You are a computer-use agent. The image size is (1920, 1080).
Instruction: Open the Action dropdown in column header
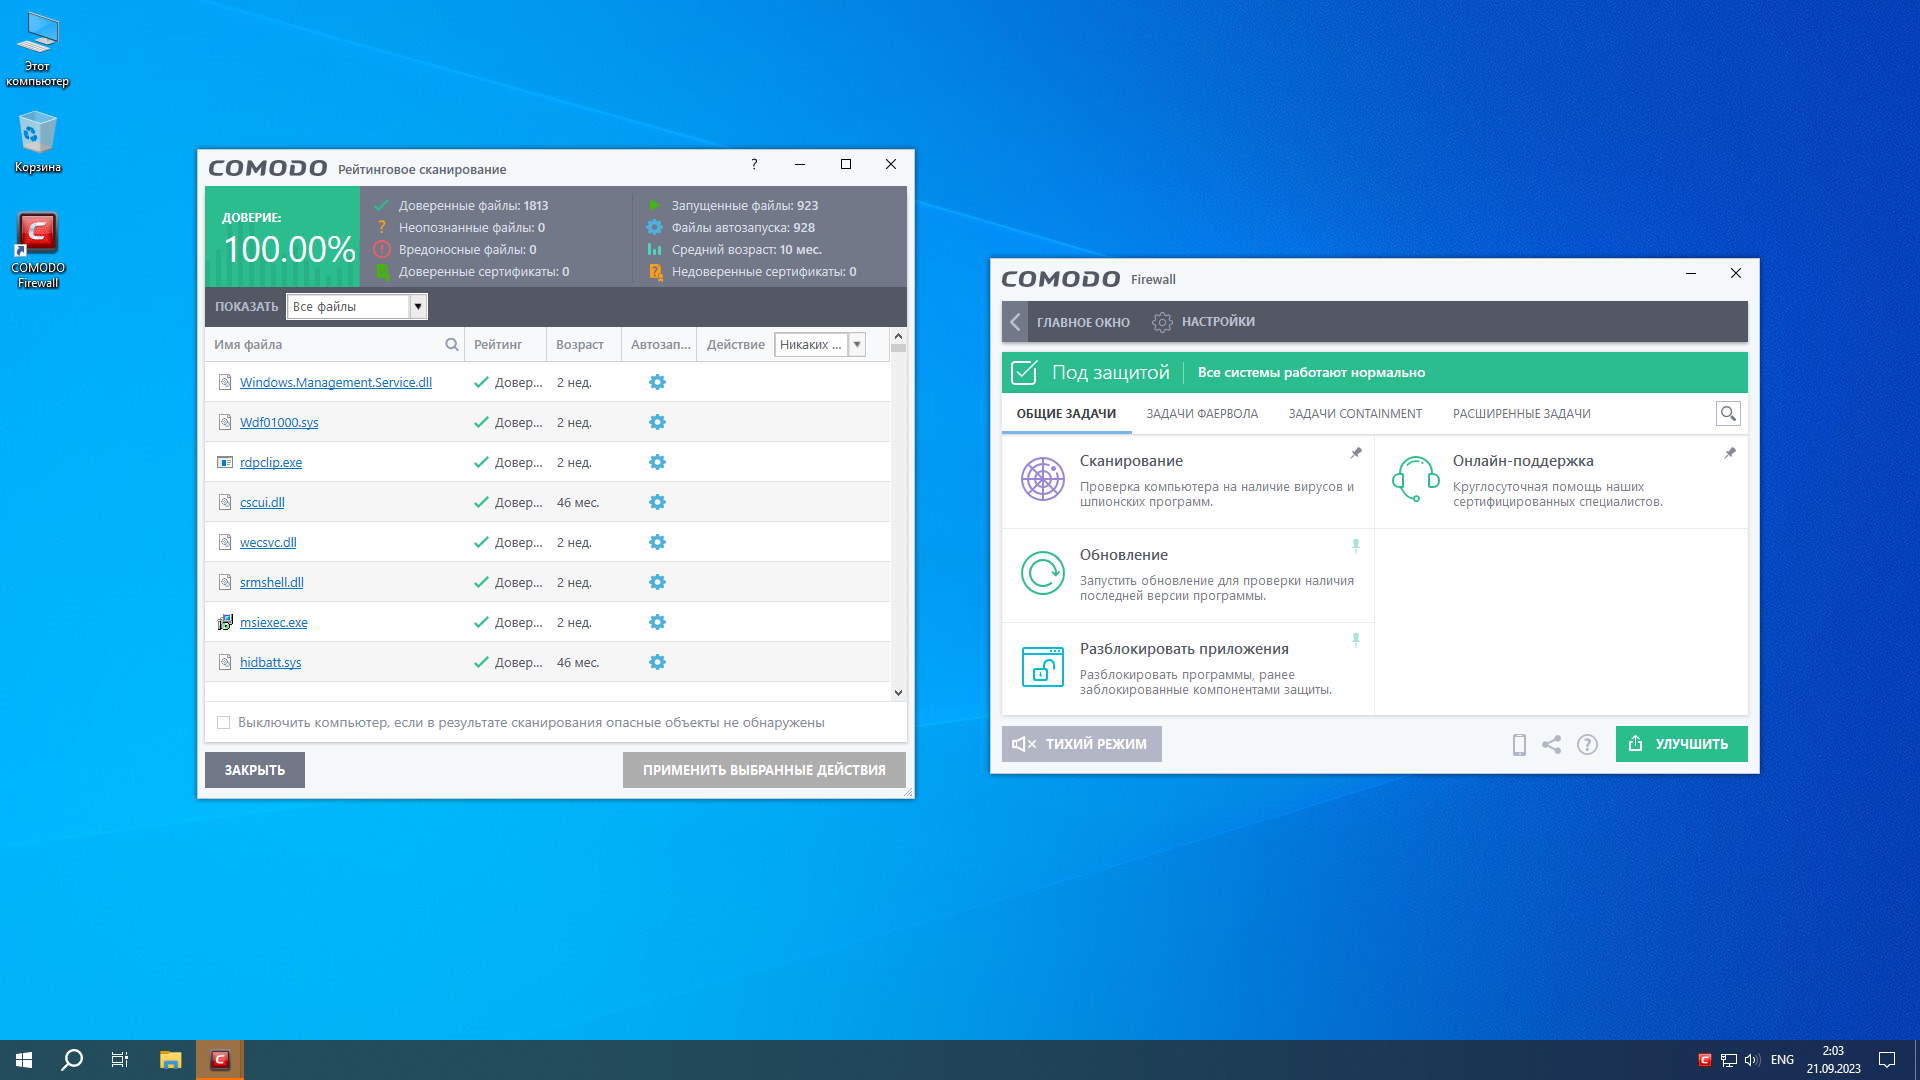pos(856,344)
